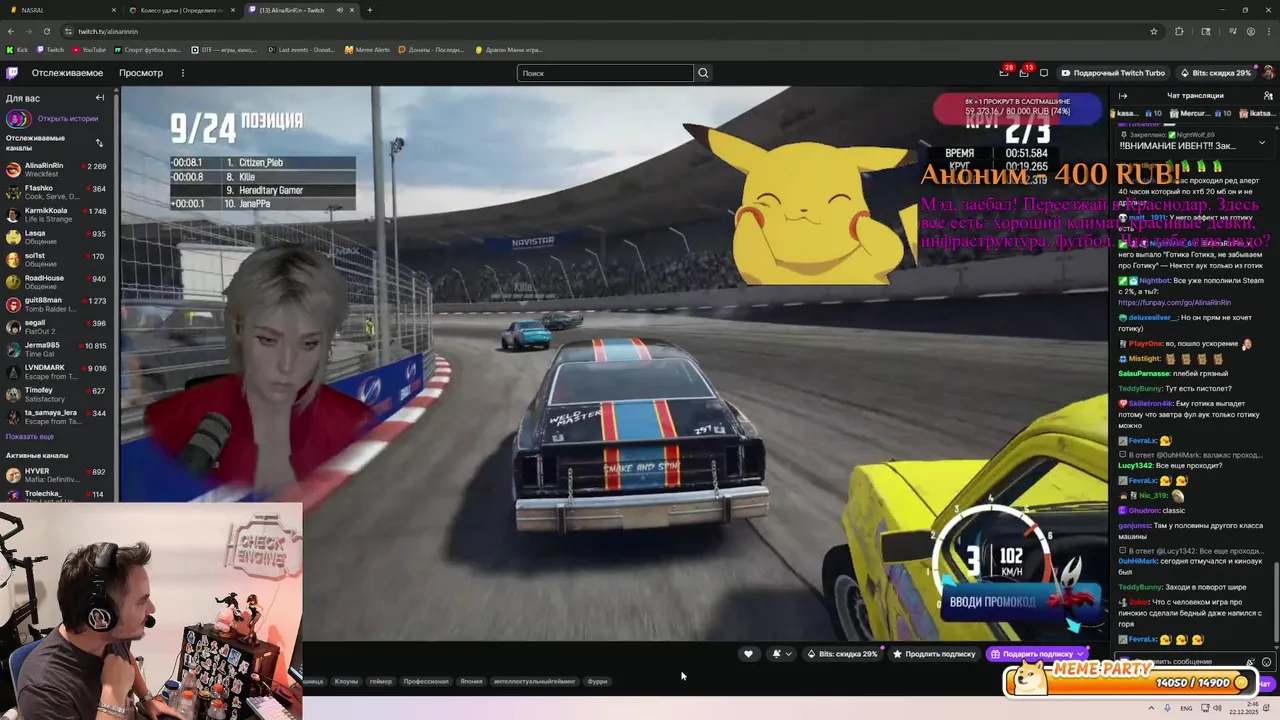Click the Bits: скидка 29% button under the stream

coord(842,654)
